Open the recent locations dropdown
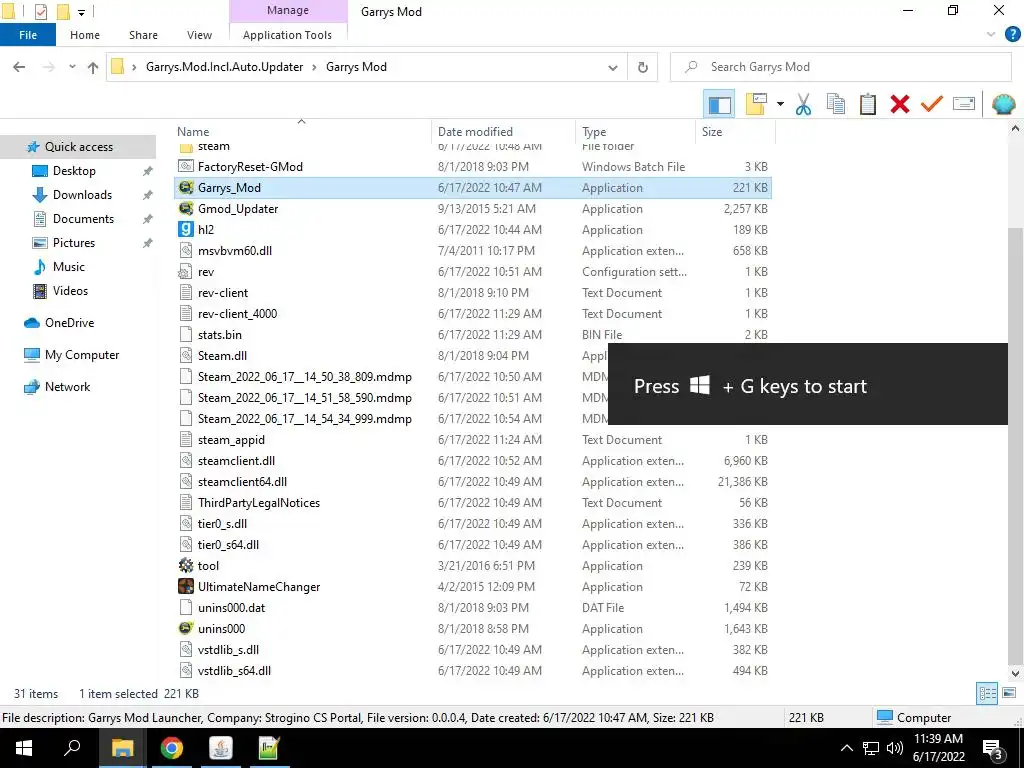 (x=72, y=67)
